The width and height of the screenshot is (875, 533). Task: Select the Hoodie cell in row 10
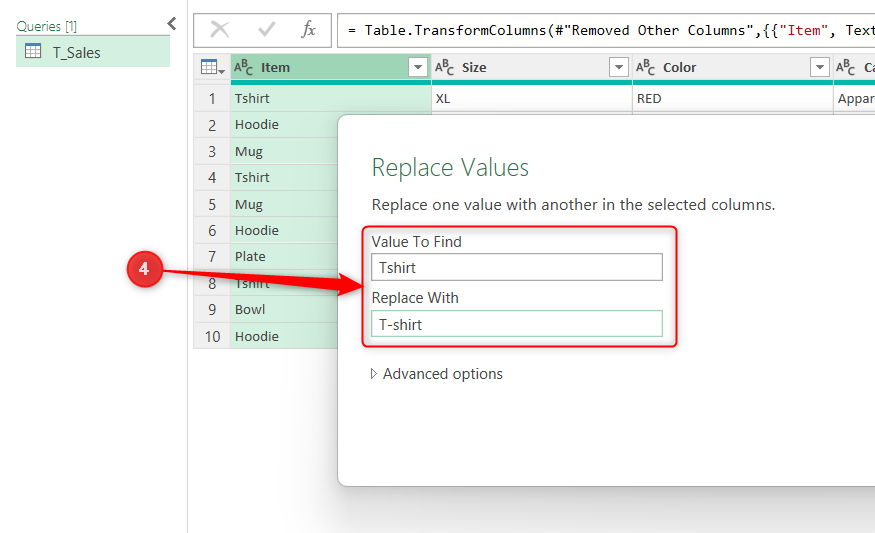coord(285,337)
